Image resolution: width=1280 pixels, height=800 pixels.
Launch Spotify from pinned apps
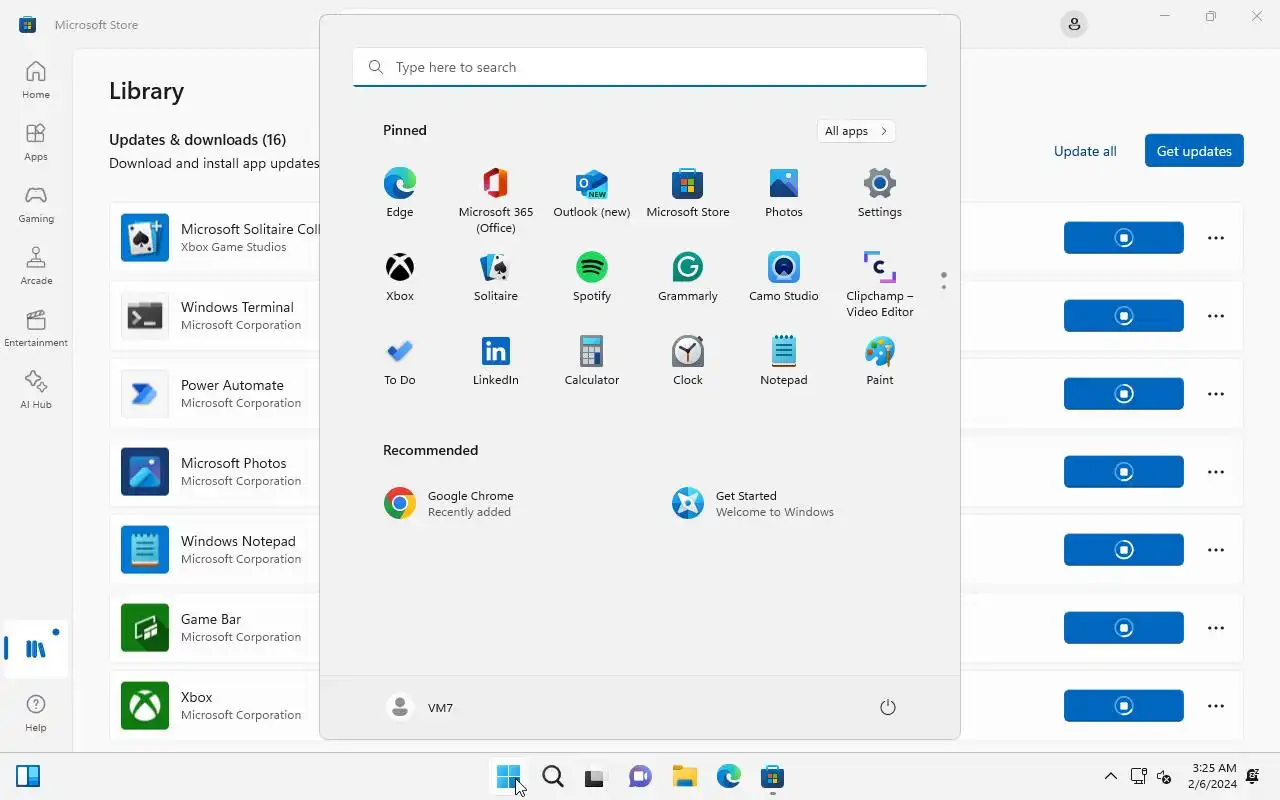click(591, 276)
